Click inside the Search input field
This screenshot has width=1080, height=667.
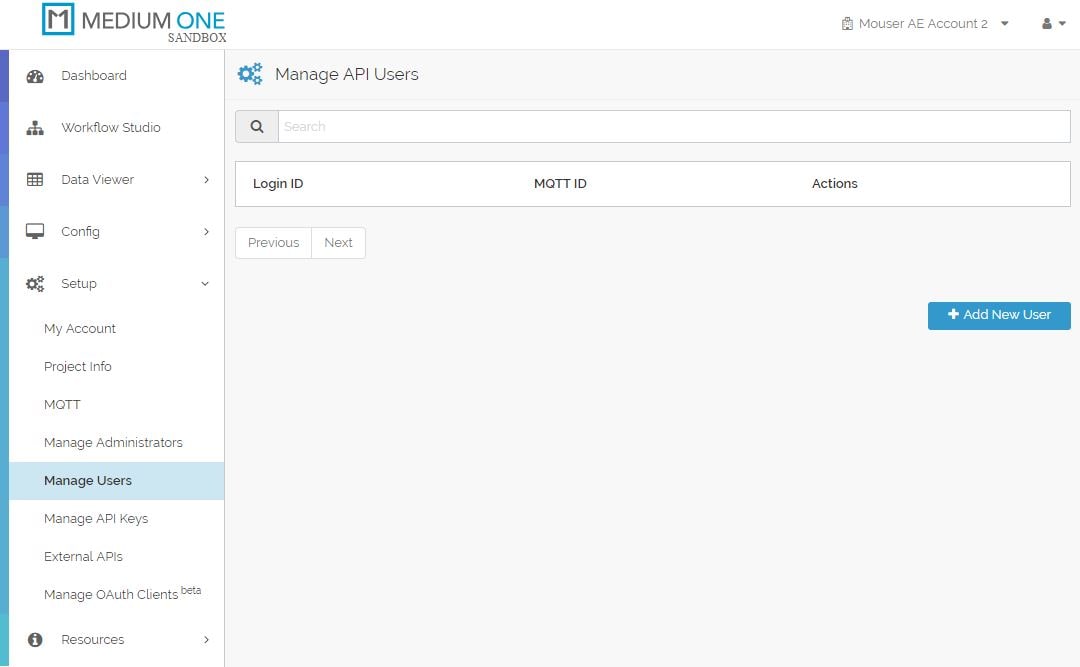[600, 126]
